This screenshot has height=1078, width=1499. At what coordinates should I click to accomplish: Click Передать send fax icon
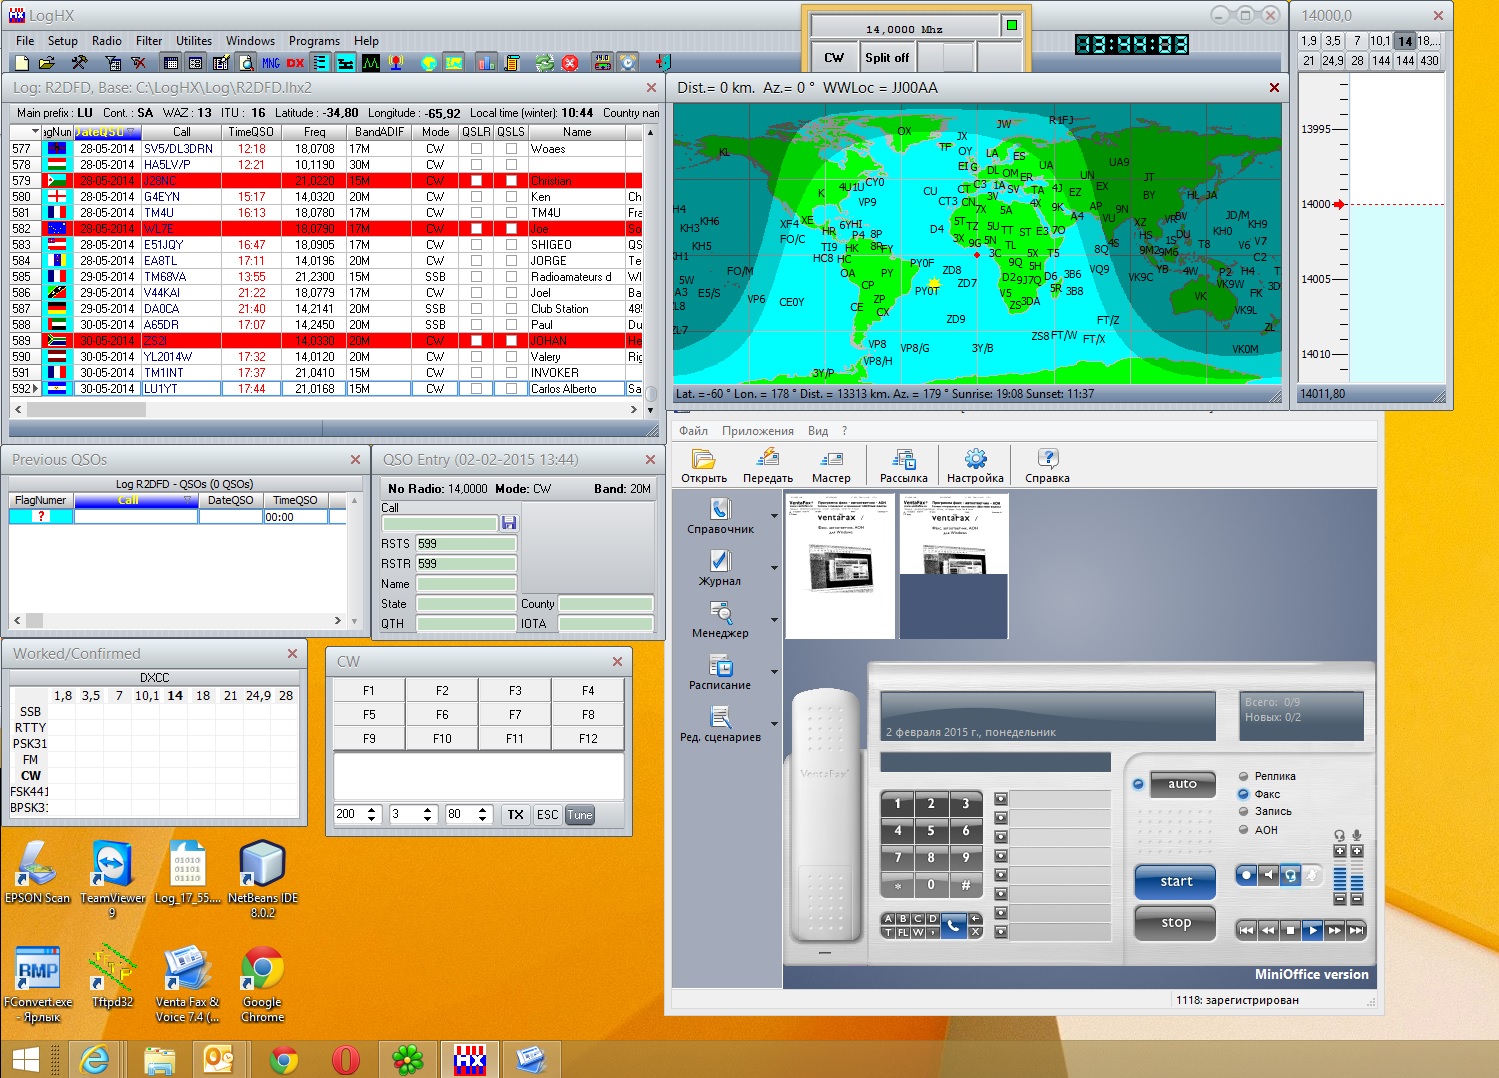(x=768, y=466)
